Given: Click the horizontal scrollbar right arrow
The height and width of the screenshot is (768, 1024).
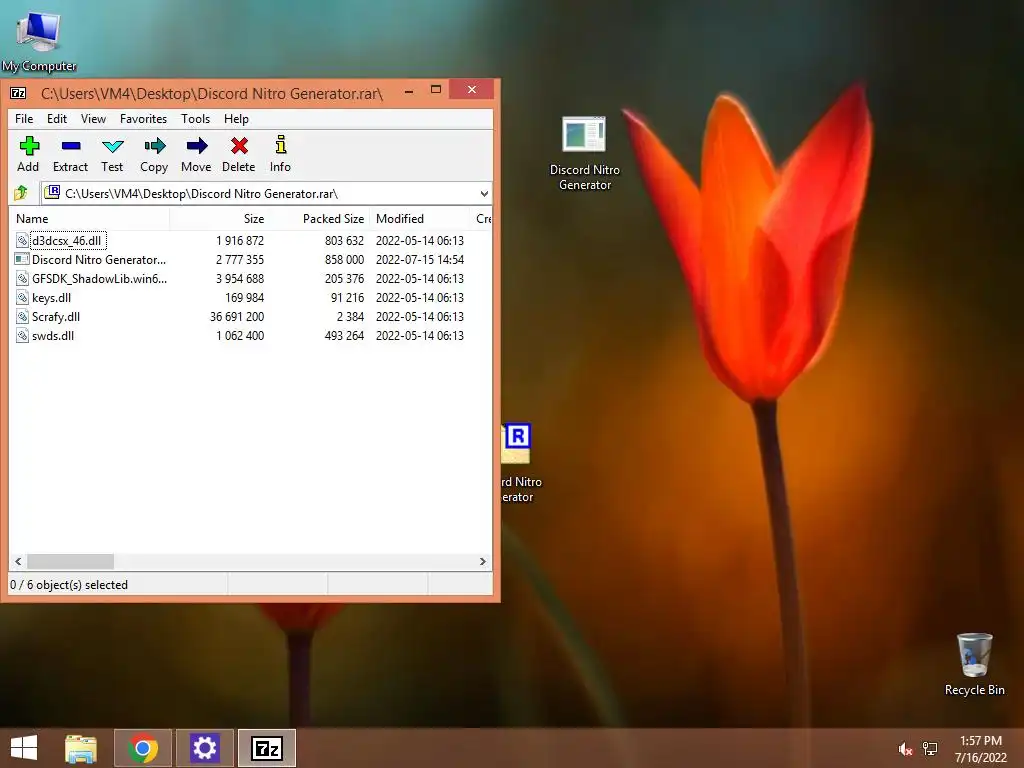Looking at the screenshot, I should point(483,561).
